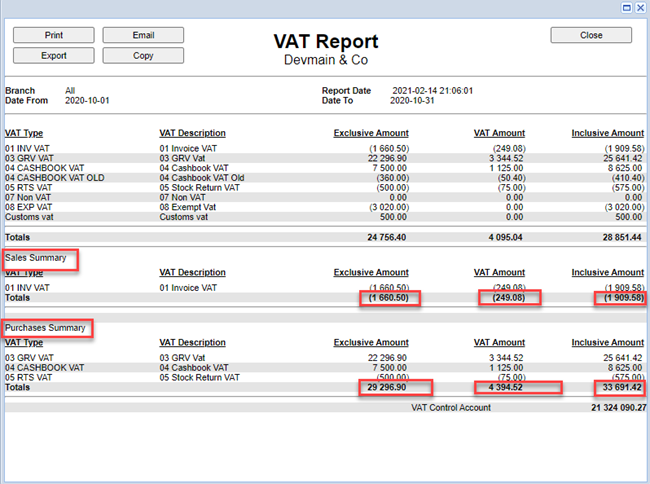
Task: Select the 07 Non VAT row
Action: 27,197
